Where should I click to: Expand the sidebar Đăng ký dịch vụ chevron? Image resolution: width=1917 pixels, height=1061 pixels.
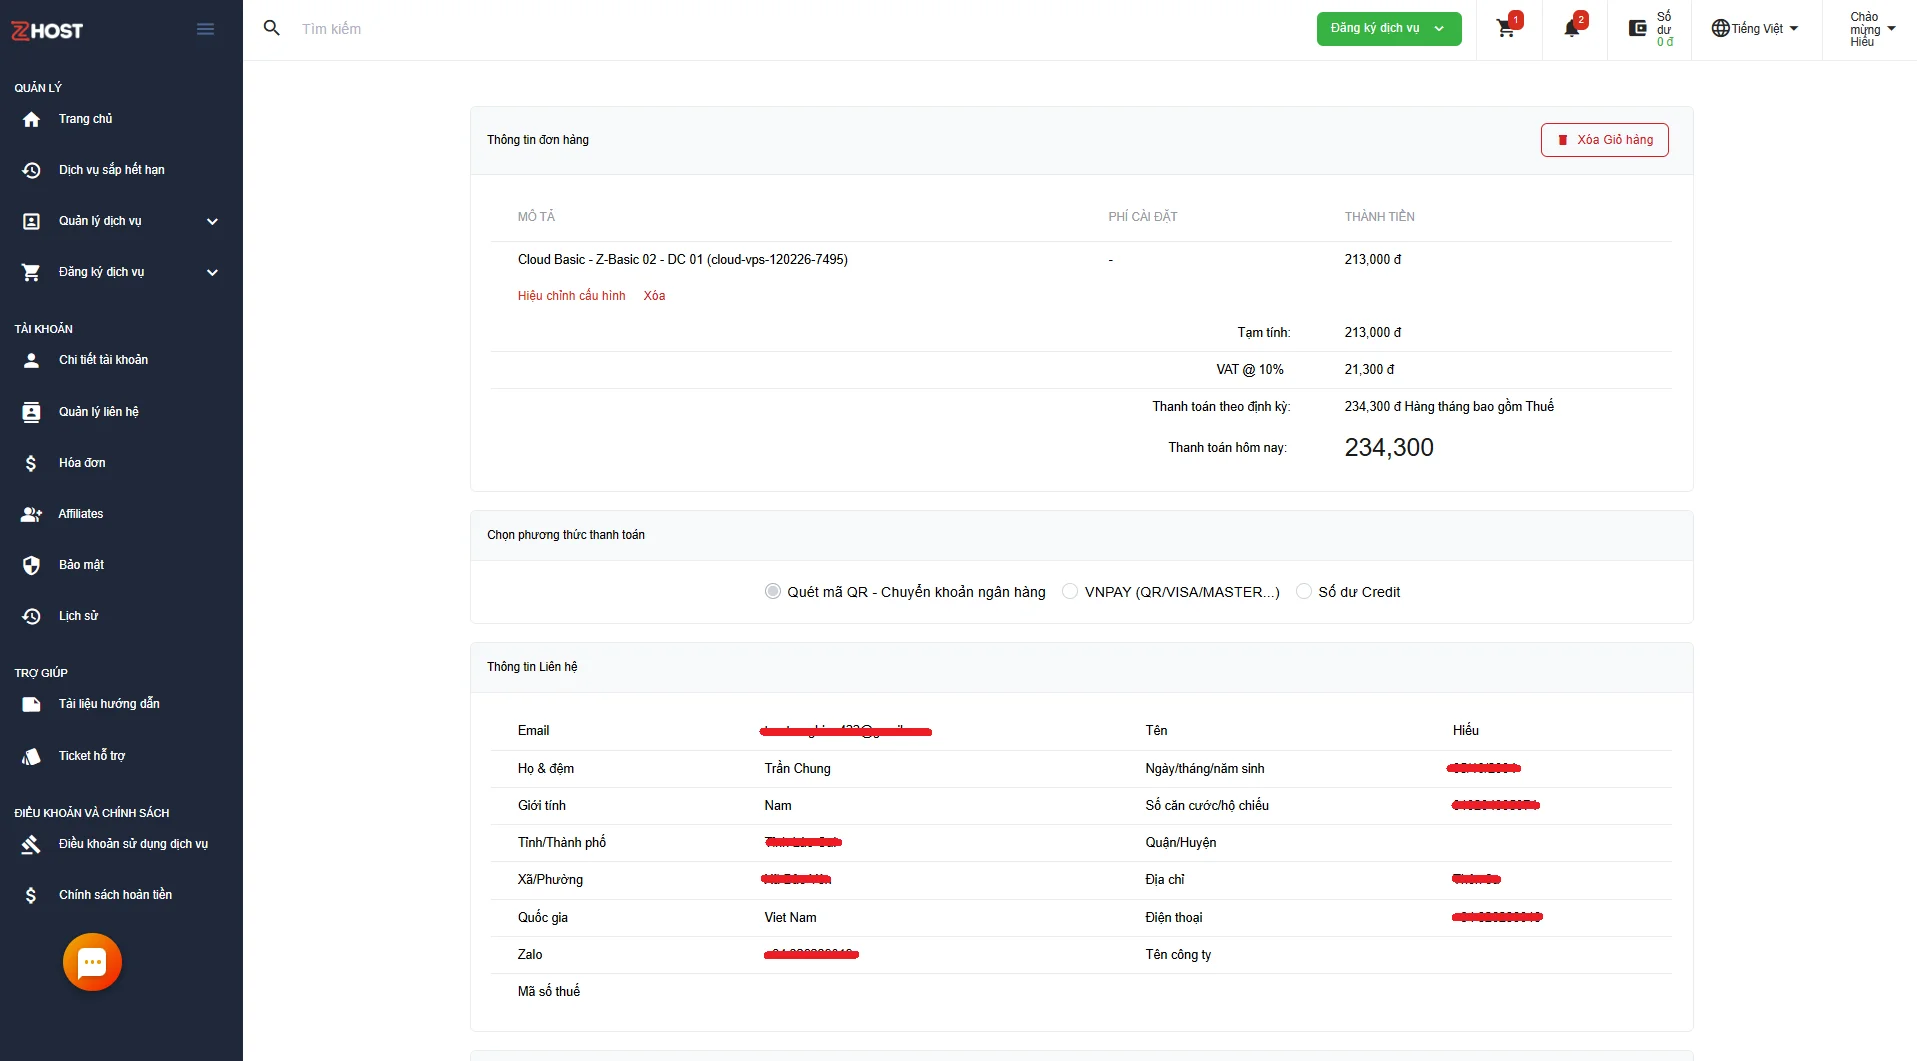pyautogui.click(x=212, y=272)
